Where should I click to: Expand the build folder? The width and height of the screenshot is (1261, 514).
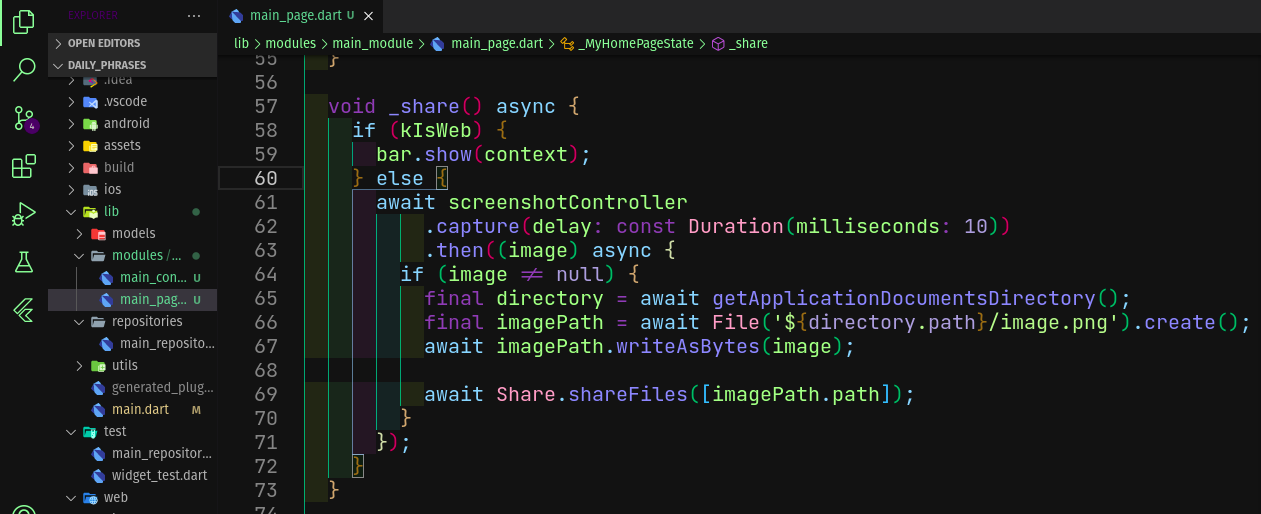tap(132, 167)
